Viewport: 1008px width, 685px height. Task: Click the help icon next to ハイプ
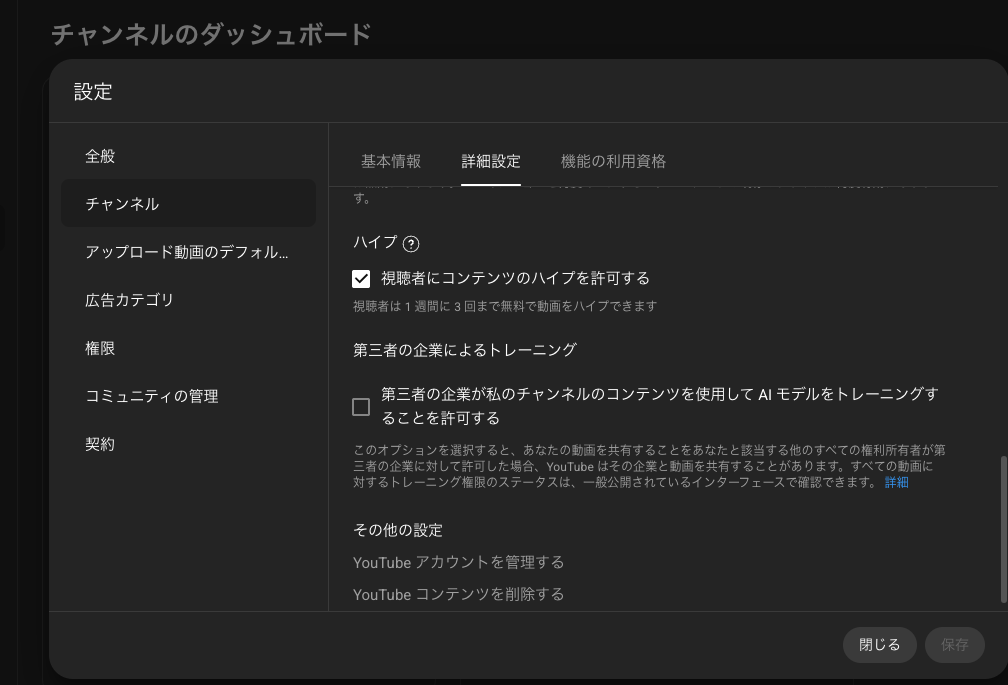point(410,243)
